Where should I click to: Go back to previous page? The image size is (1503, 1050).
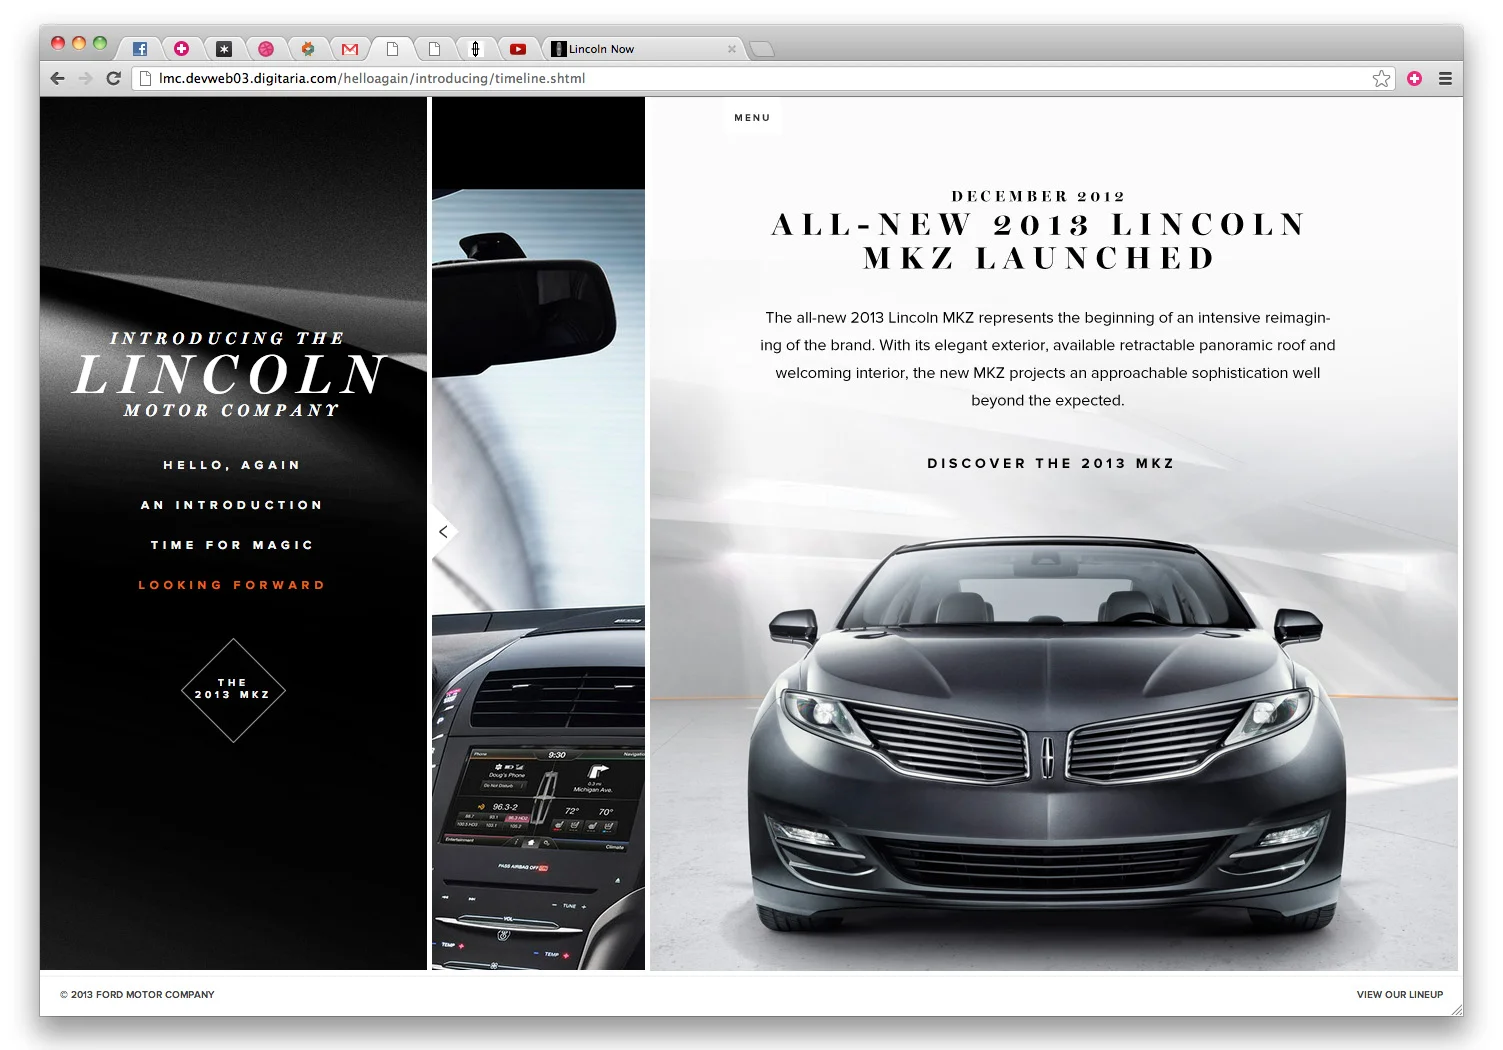tap(58, 78)
